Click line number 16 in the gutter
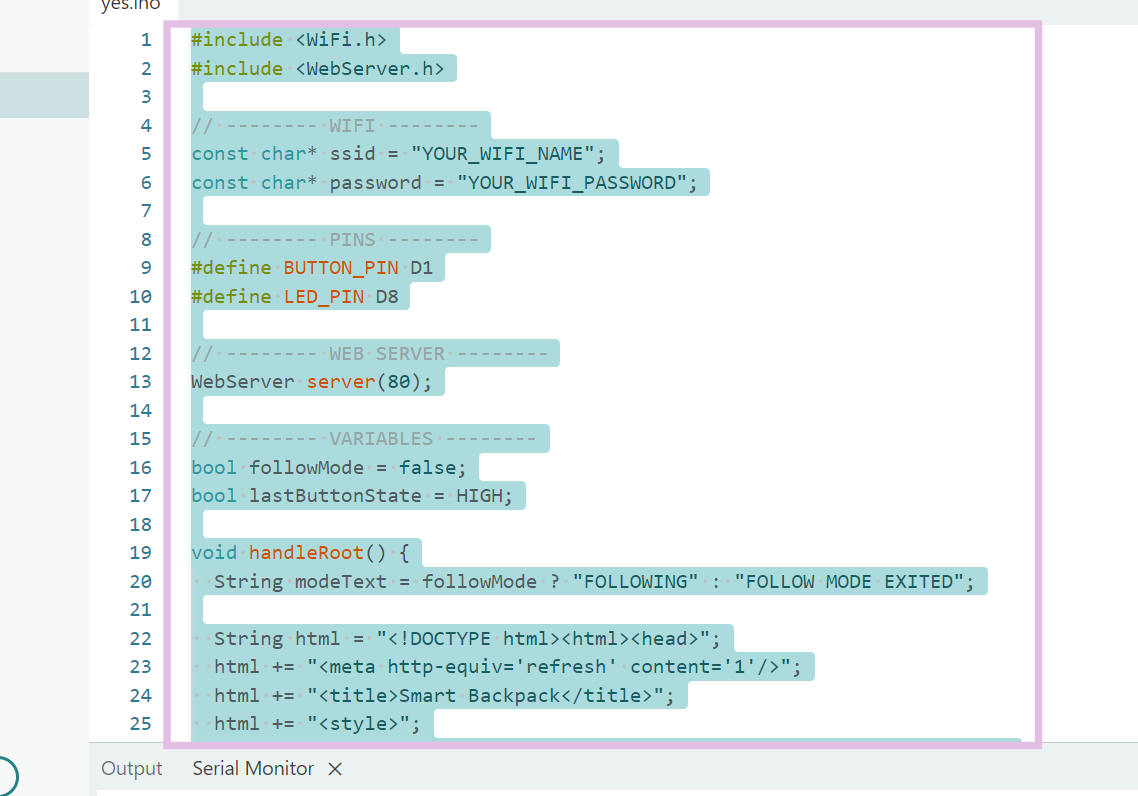The width and height of the screenshot is (1138, 796). [140, 467]
